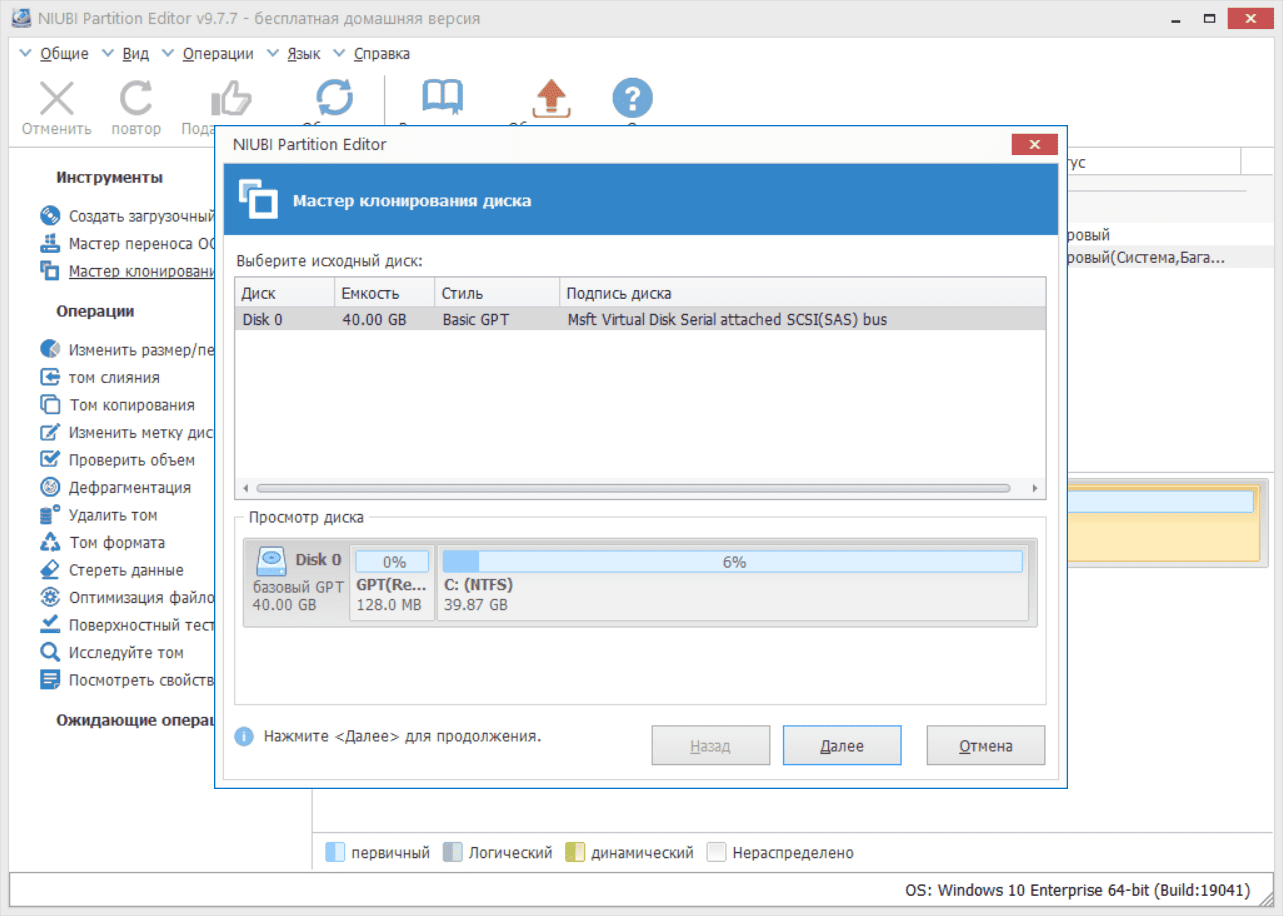This screenshot has height=916, width=1283.
Task: Select the том слияния merge icon
Action: click(50, 377)
